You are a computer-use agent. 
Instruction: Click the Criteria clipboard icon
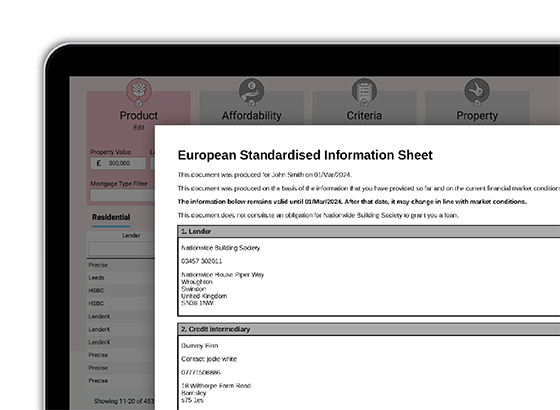(364, 91)
